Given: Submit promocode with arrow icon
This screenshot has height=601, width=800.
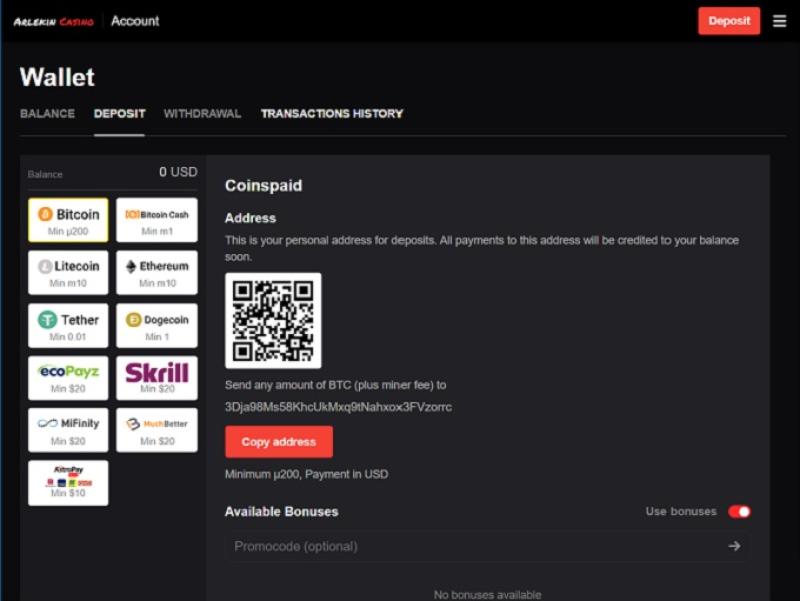Looking at the screenshot, I should click(x=734, y=546).
